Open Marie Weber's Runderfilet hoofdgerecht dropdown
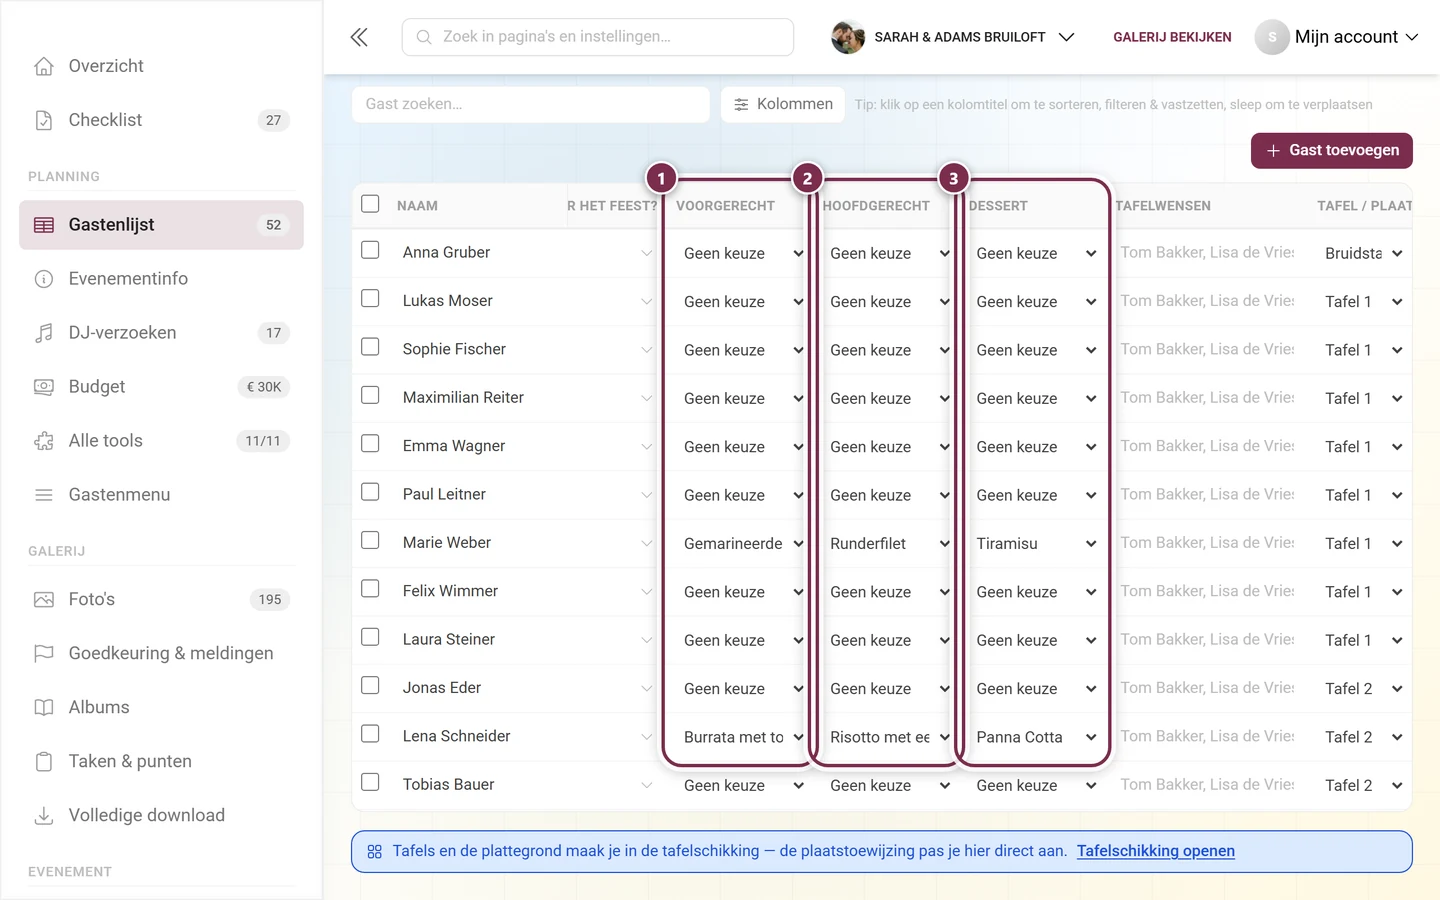 889,544
